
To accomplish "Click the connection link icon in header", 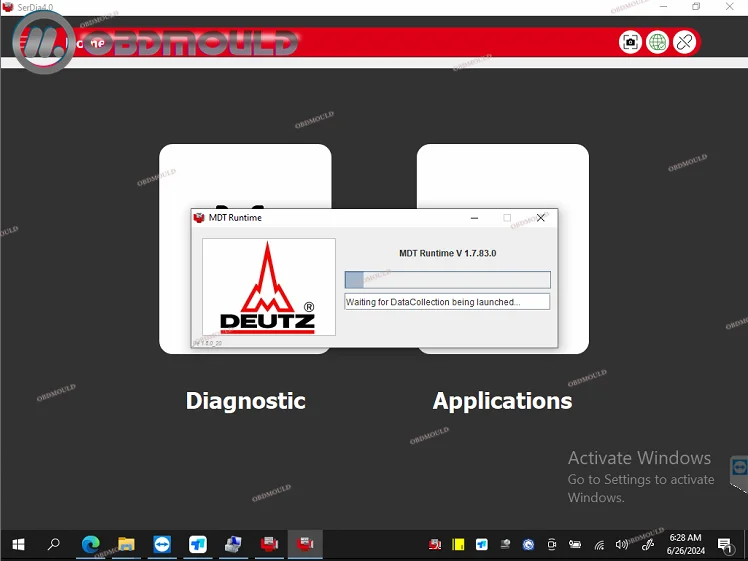I will click(685, 42).
